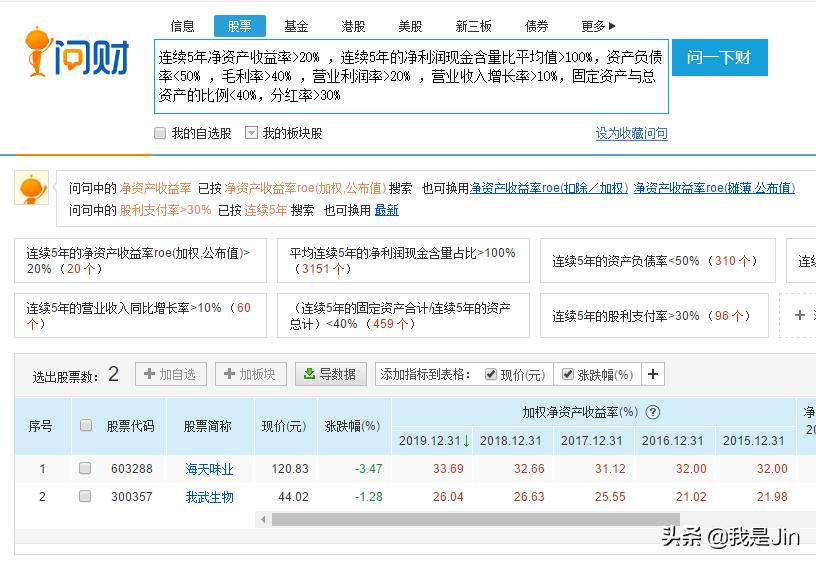Image resolution: width=816 pixels, height=563 pixels.
Task: Click the orange assistant avatar icon
Action: 31,188
